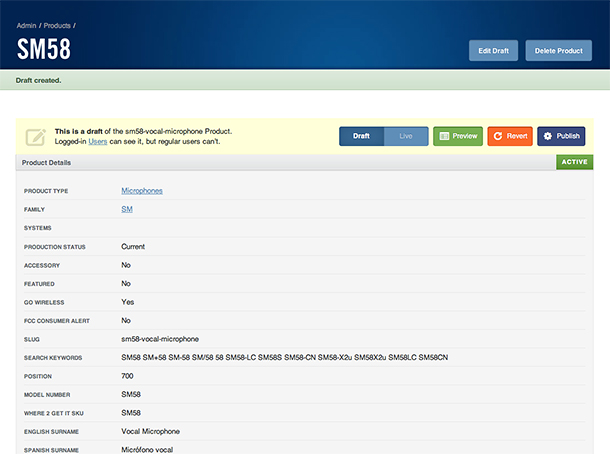Click the Where 2 Get It SKU value
Image resolution: width=610 pixels, height=454 pixels.
[x=131, y=413]
